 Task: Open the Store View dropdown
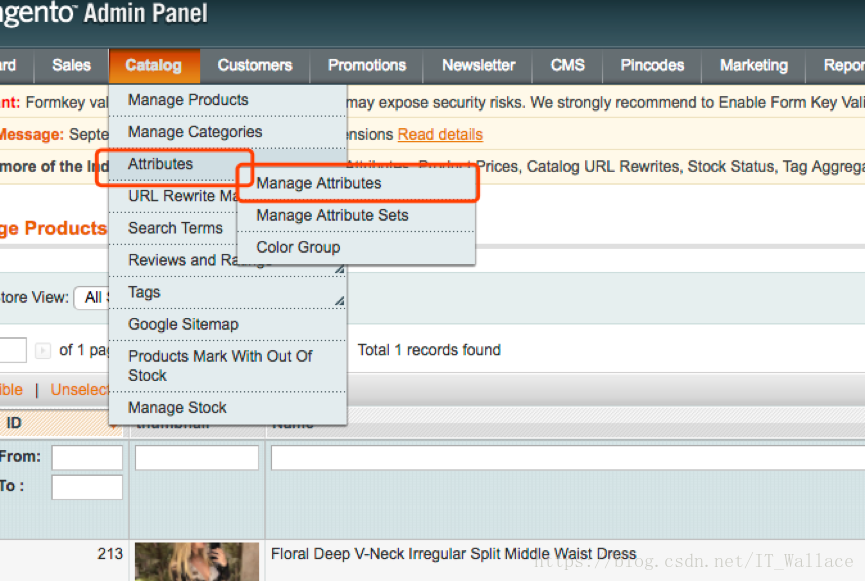point(92,298)
